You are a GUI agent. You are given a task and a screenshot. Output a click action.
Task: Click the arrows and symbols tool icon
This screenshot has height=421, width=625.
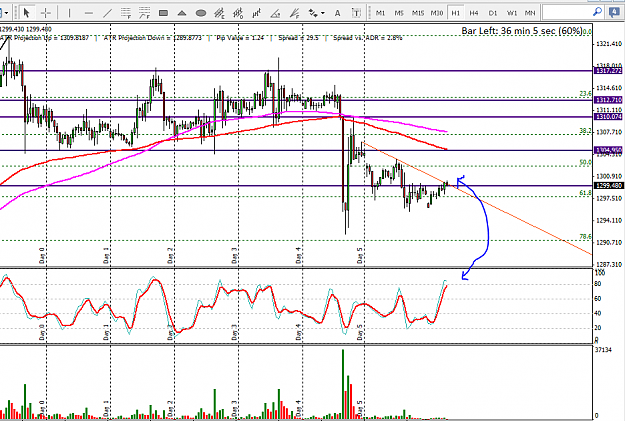point(313,13)
